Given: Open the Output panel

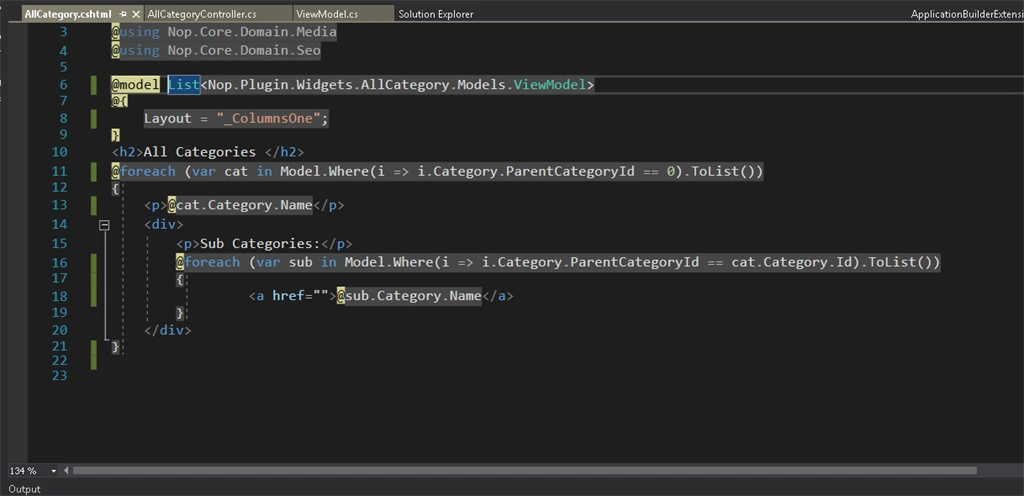Looking at the screenshot, I should click(x=24, y=489).
